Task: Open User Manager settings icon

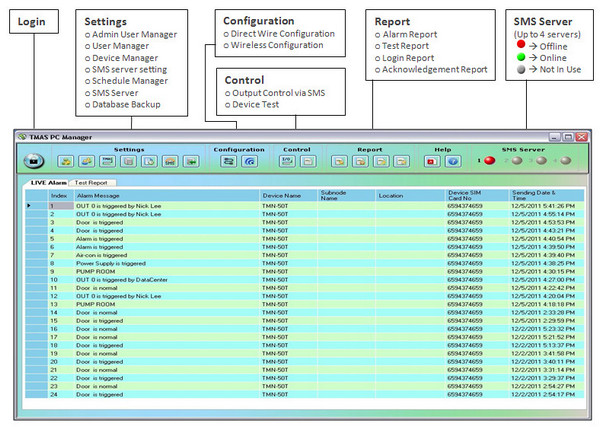Action: [x=86, y=161]
